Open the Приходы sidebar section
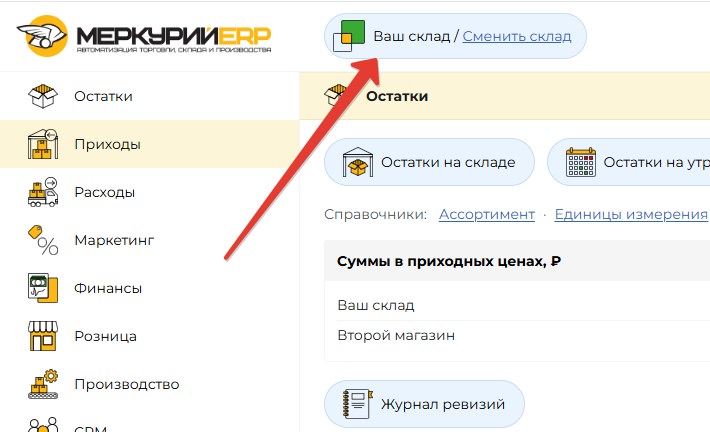This screenshot has height=432, width=710. (x=149, y=144)
